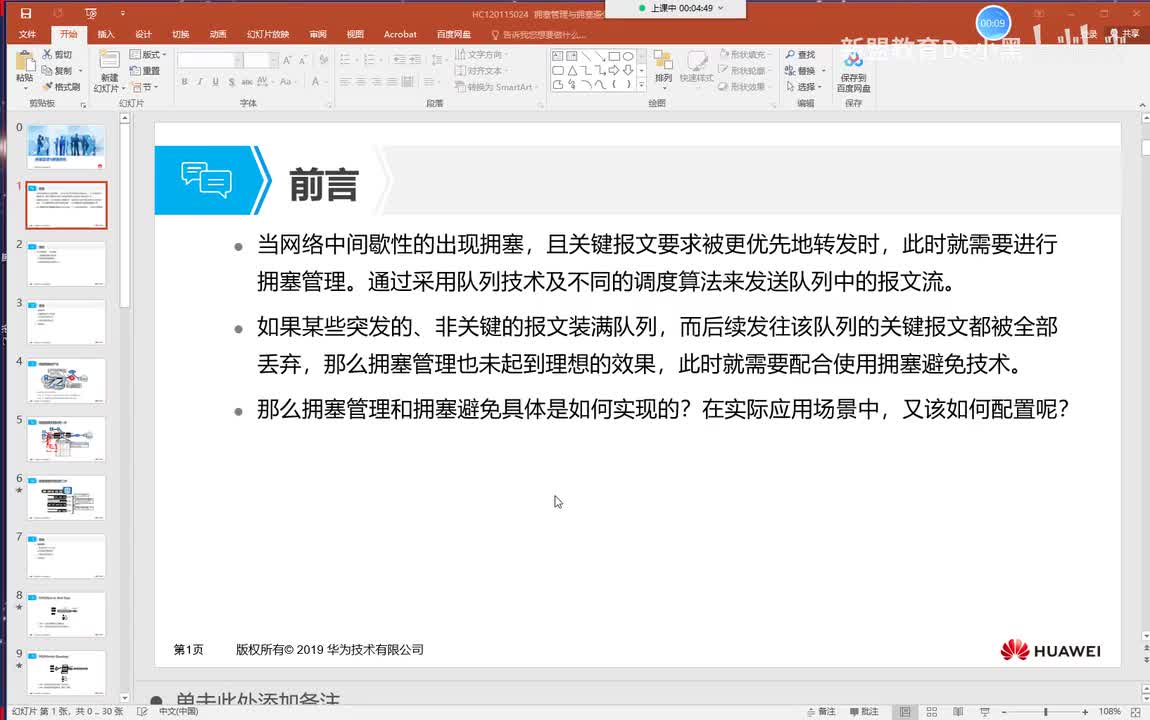Switch to the 插入 (Insert) tab
This screenshot has height=720, width=1150.
(x=106, y=34)
